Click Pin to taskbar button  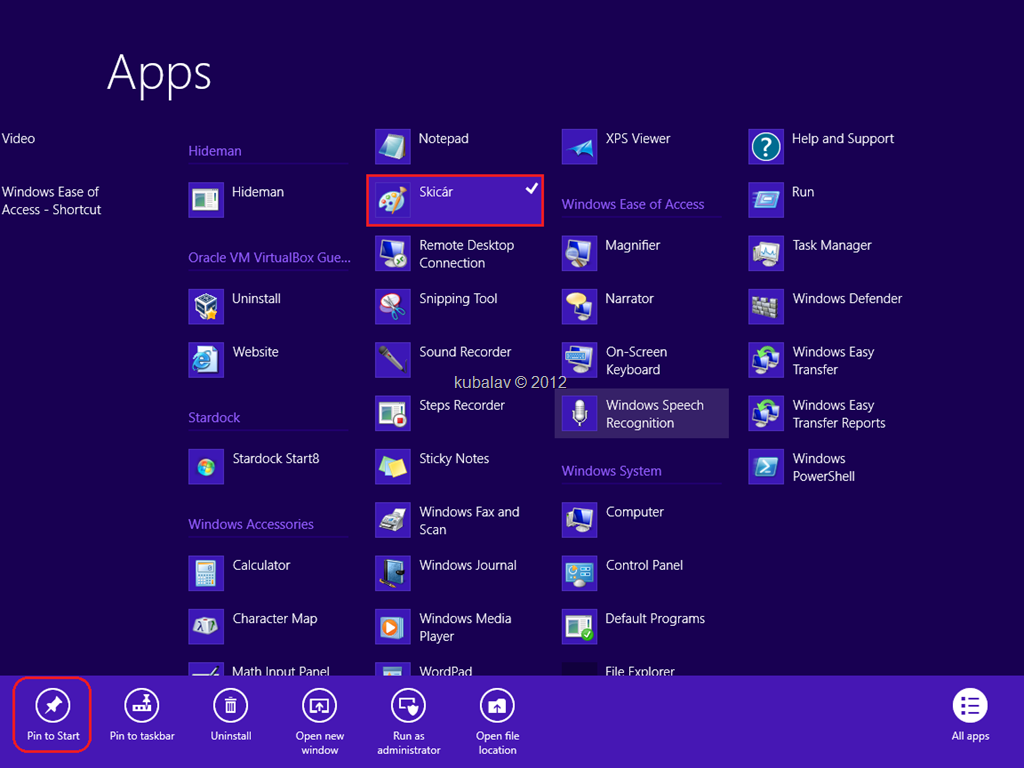point(142,715)
